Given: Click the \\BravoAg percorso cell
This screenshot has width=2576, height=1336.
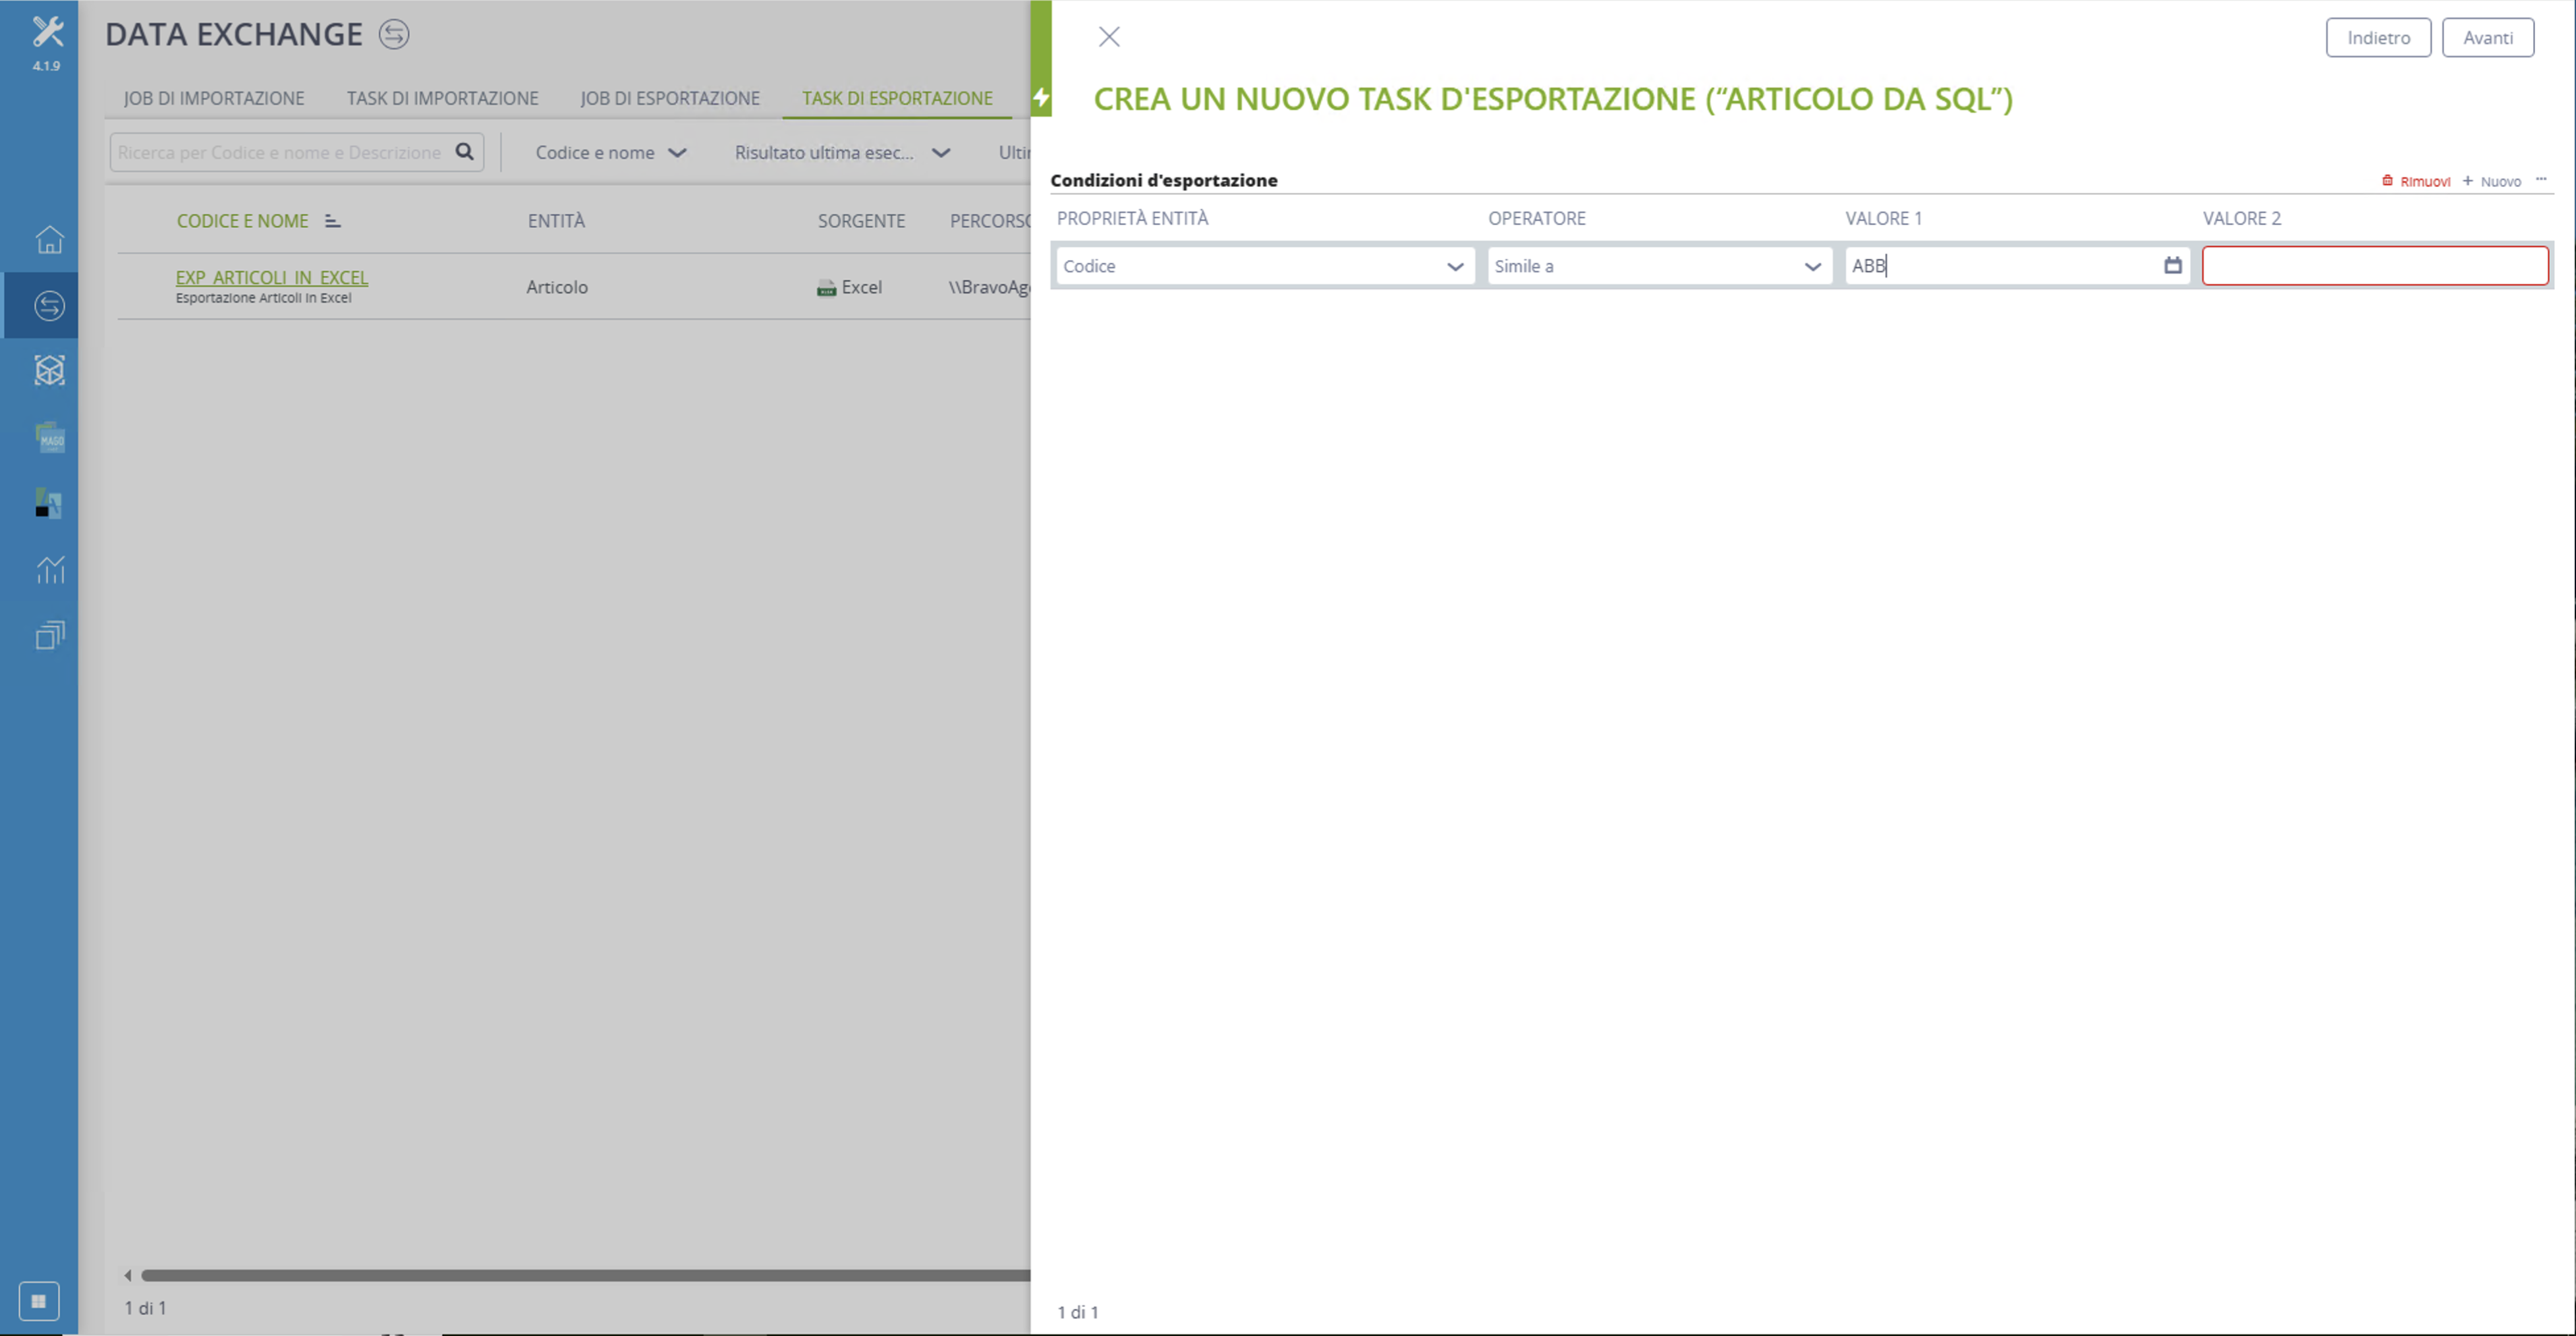Looking at the screenshot, I should [989, 287].
